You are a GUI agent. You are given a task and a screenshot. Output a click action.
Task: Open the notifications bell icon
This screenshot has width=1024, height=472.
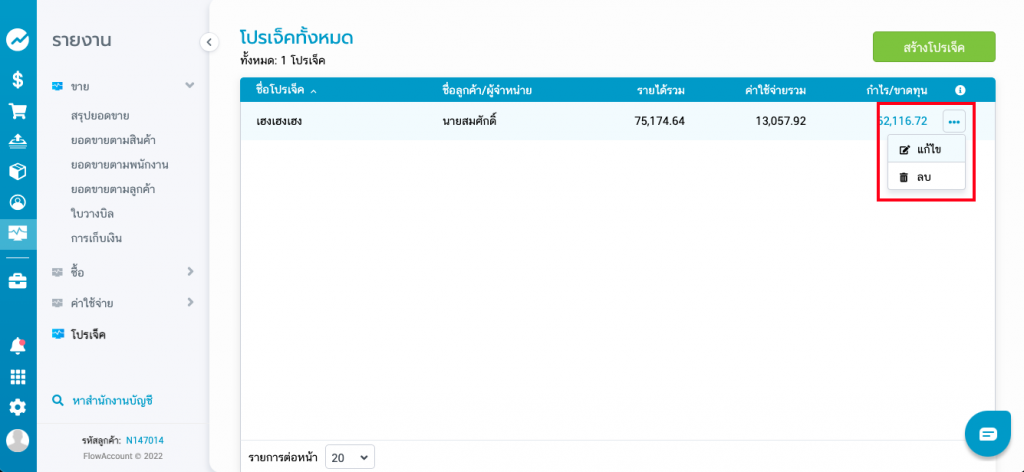tap(18, 346)
